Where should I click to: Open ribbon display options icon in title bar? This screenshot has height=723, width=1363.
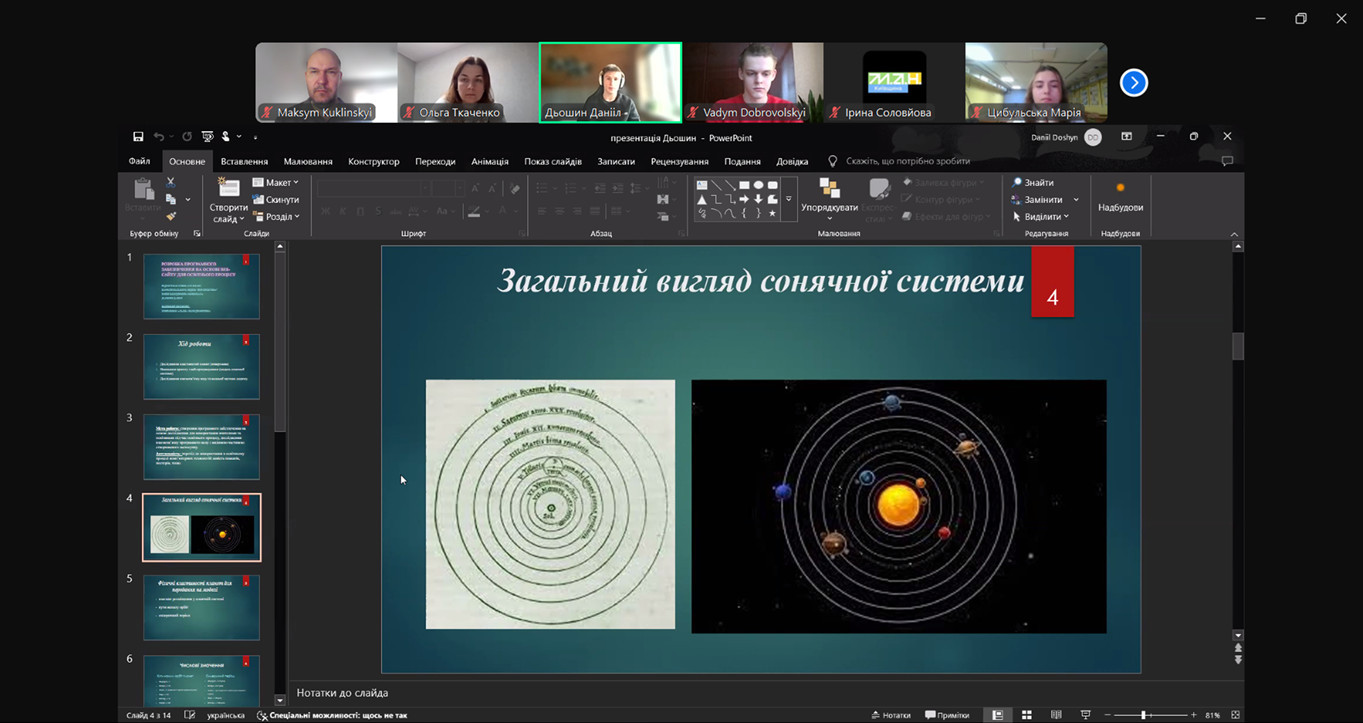[1127, 137]
